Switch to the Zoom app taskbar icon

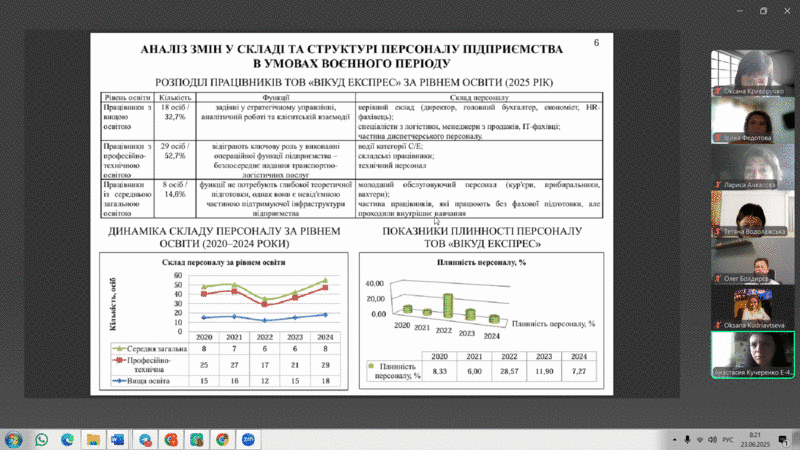[248, 439]
